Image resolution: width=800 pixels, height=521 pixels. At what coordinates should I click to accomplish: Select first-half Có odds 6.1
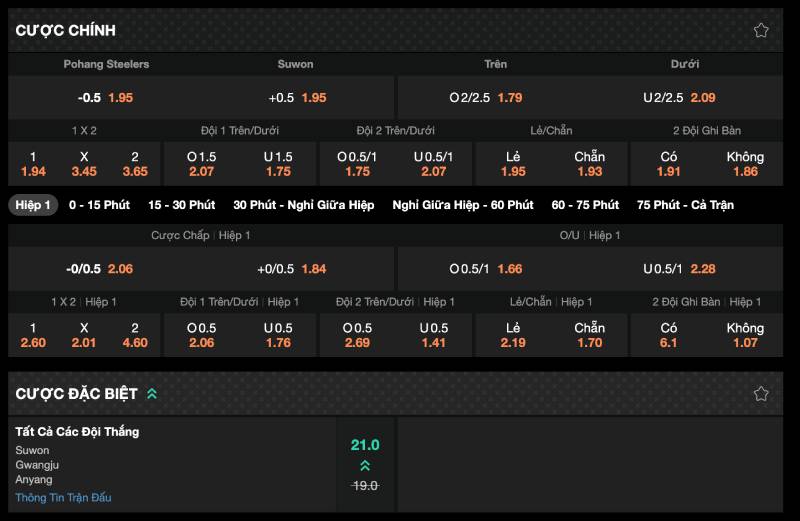tap(669, 335)
